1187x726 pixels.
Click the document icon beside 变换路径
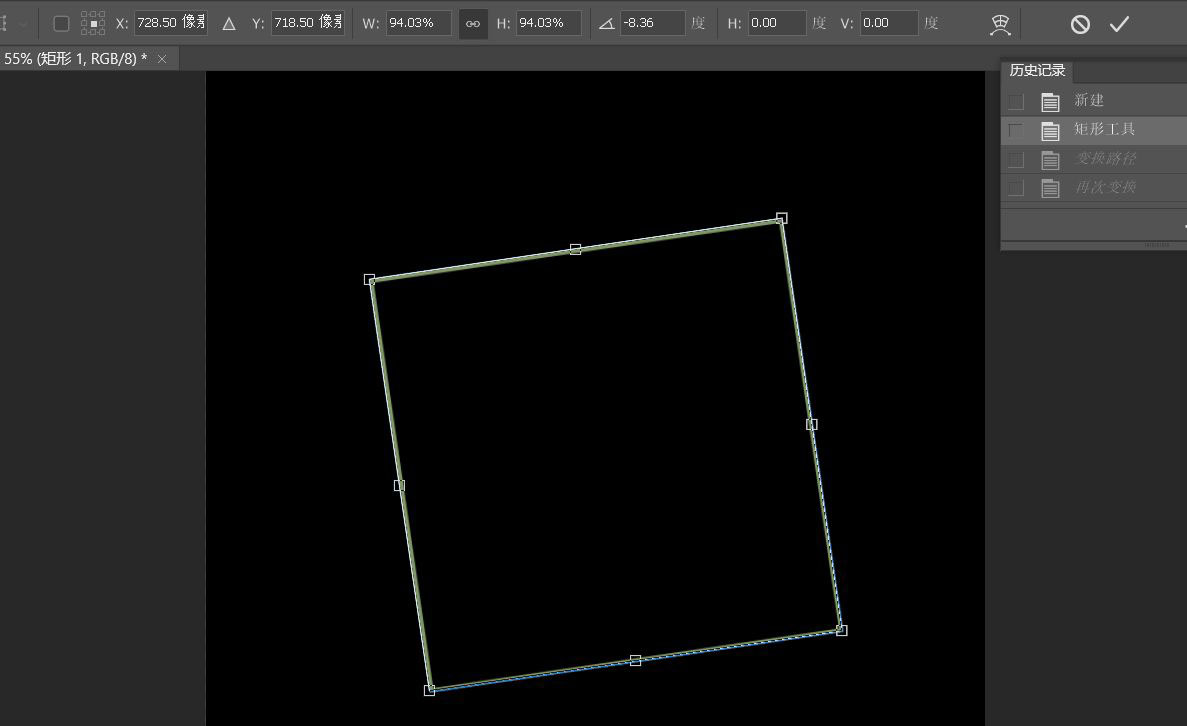click(x=1050, y=160)
